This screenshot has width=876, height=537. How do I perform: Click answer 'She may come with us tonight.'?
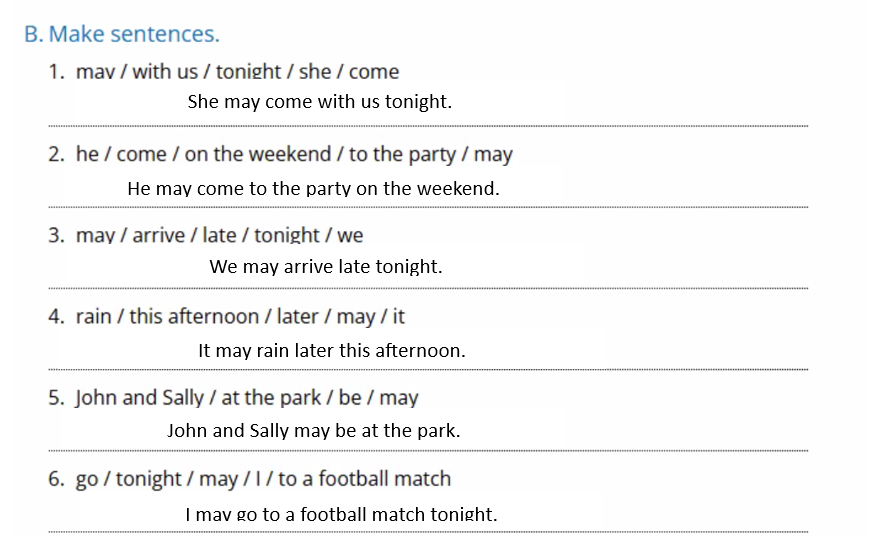[320, 102]
